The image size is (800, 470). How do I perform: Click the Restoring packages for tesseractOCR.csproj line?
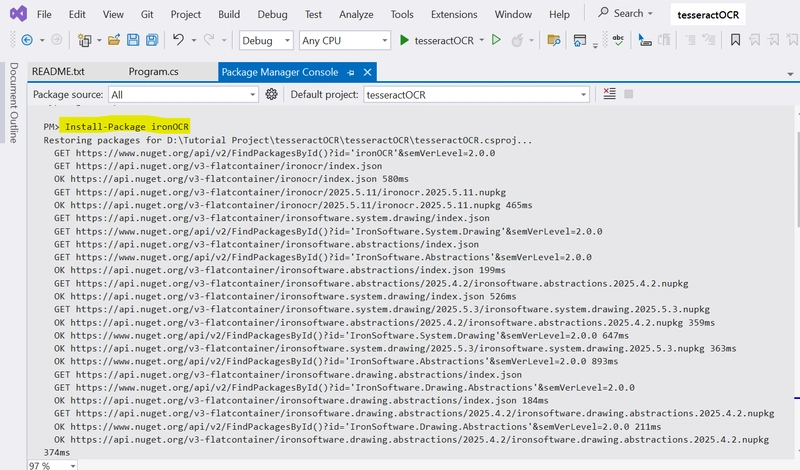click(288, 140)
